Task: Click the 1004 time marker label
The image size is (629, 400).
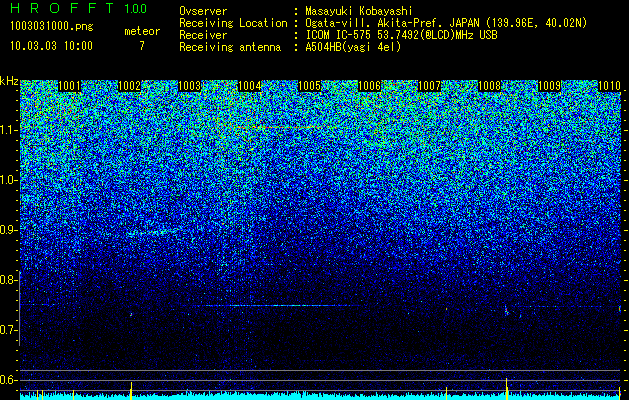Action: pos(250,86)
